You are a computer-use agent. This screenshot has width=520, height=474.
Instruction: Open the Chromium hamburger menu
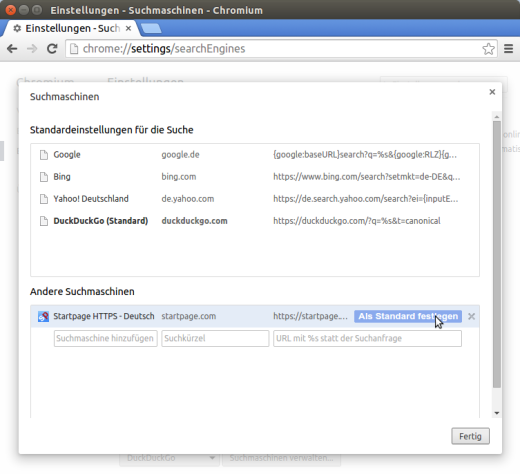click(508, 49)
